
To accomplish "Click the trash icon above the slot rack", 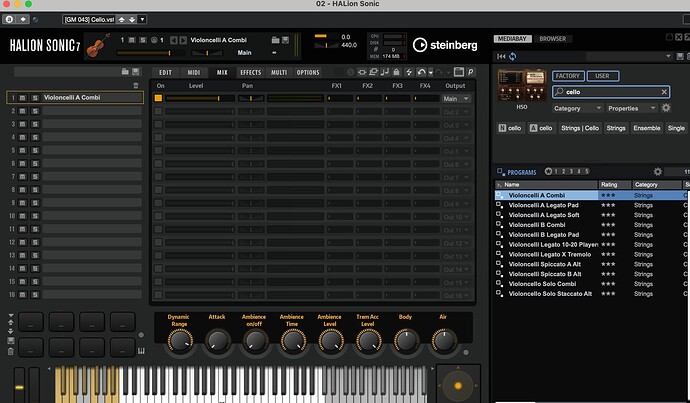I will point(136,85).
